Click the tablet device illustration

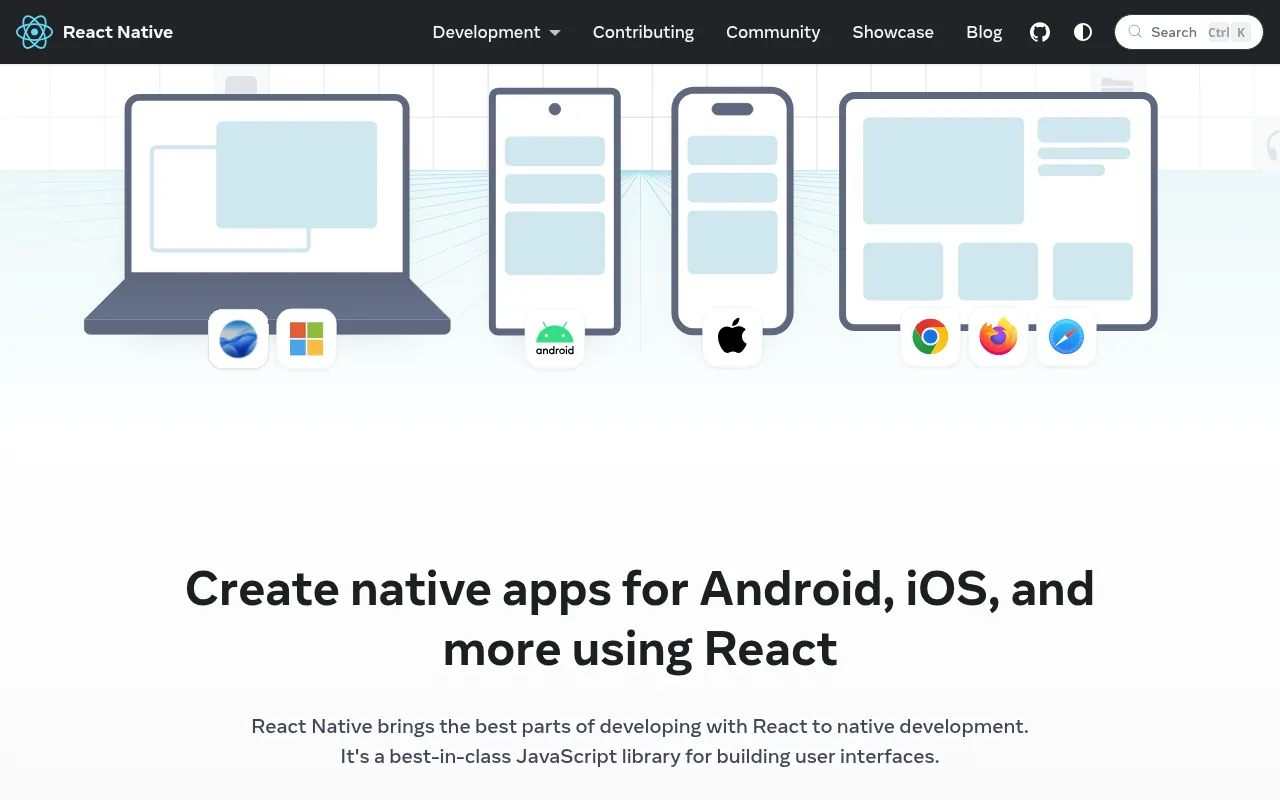coord(998,211)
